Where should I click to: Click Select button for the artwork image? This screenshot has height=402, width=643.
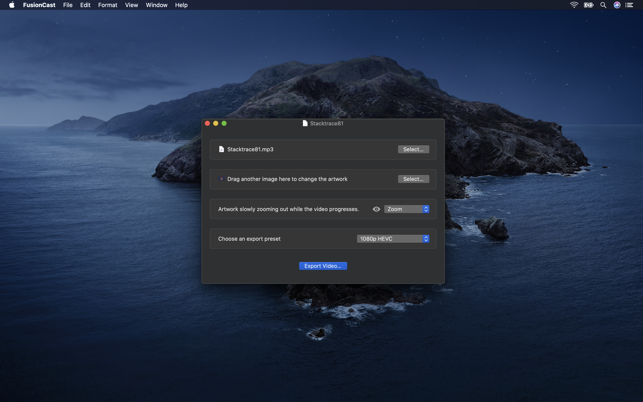(x=413, y=179)
